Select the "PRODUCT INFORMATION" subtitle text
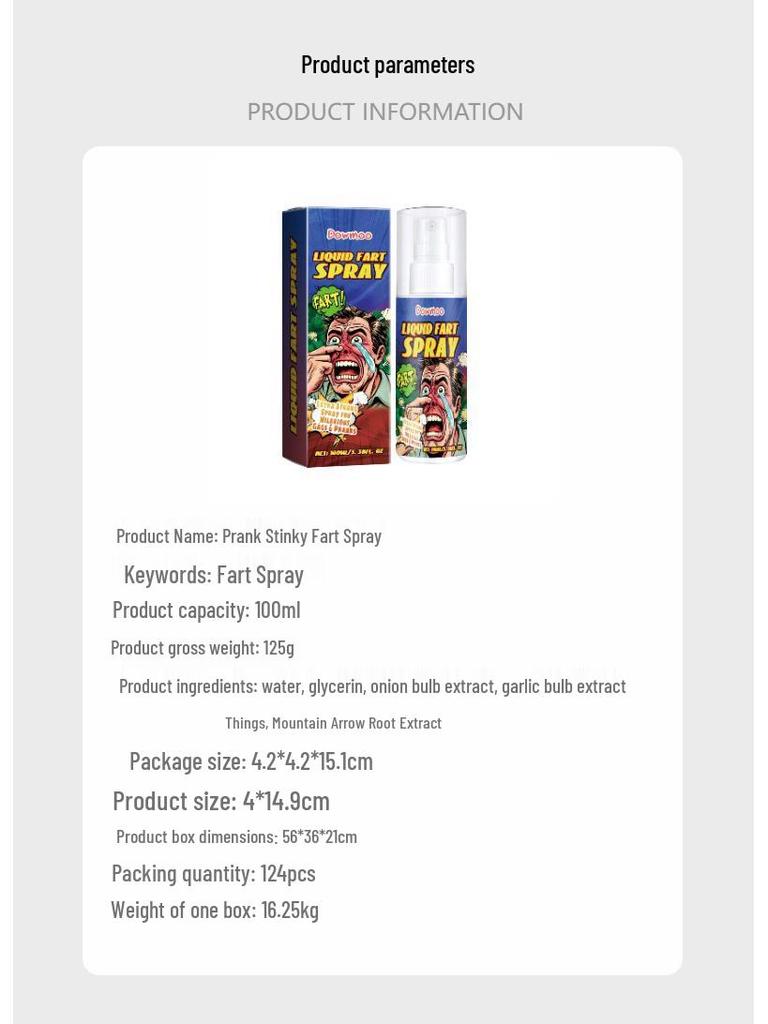Screen dimensions: 768x1024 click(x=385, y=112)
